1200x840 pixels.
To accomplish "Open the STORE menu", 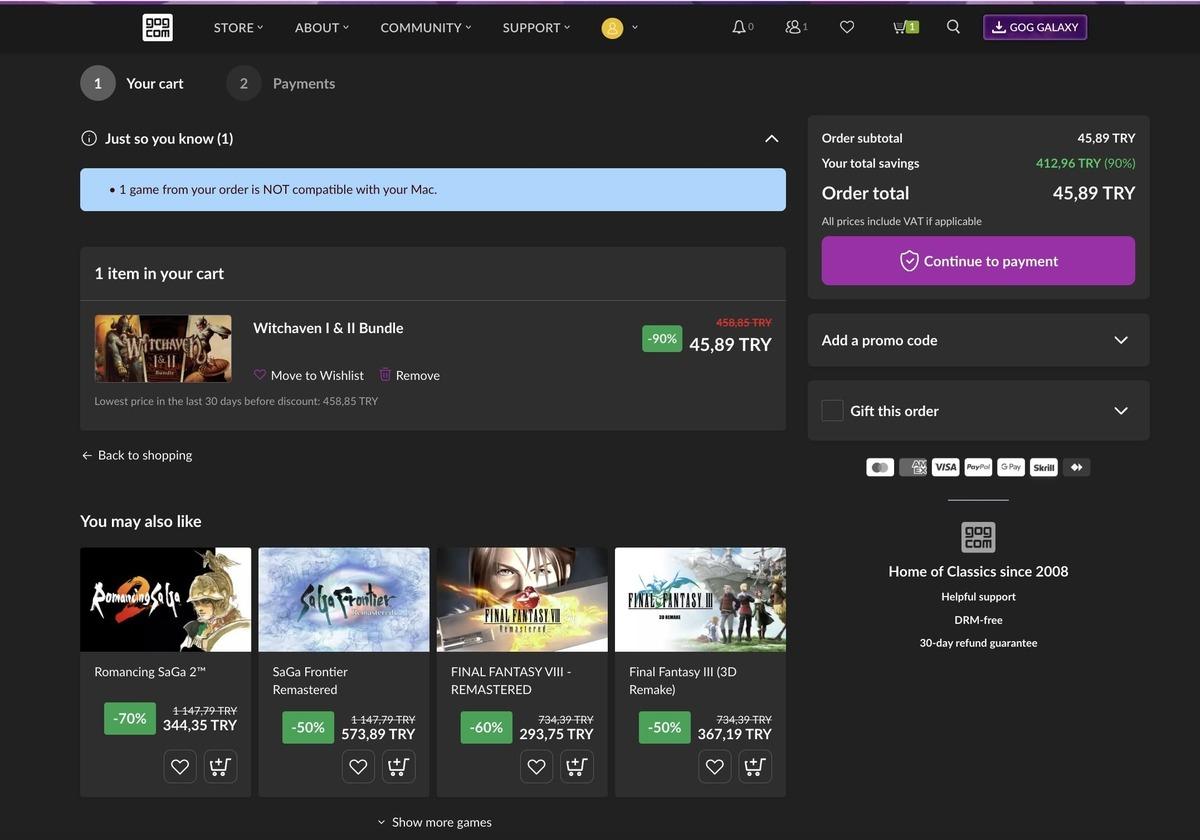I will [238, 27].
